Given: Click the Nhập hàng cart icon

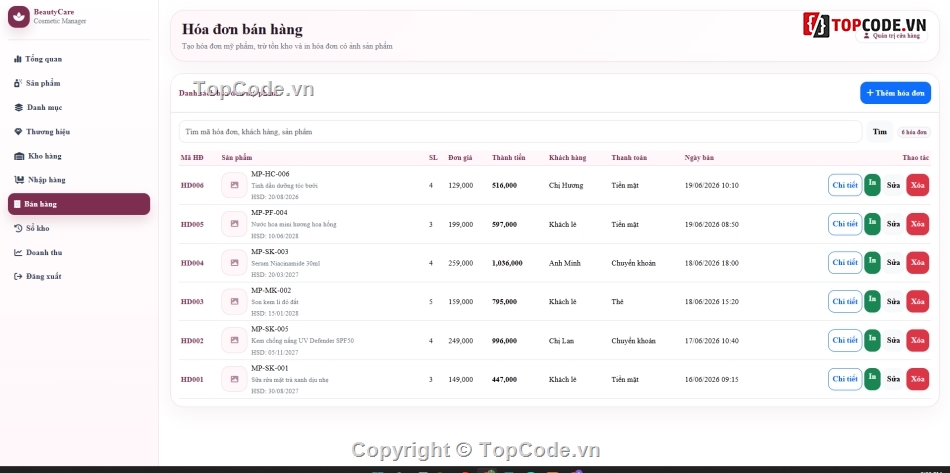Looking at the screenshot, I should (x=19, y=180).
